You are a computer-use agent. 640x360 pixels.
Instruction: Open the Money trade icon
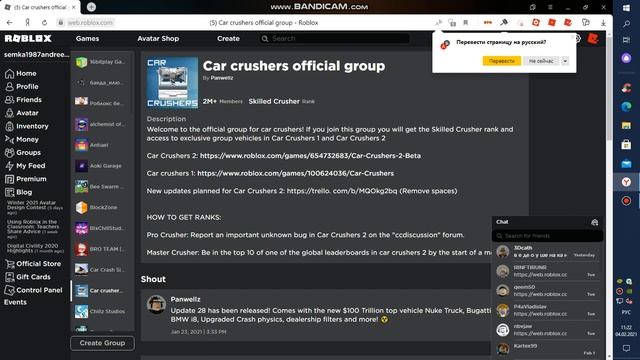[x=9, y=139]
